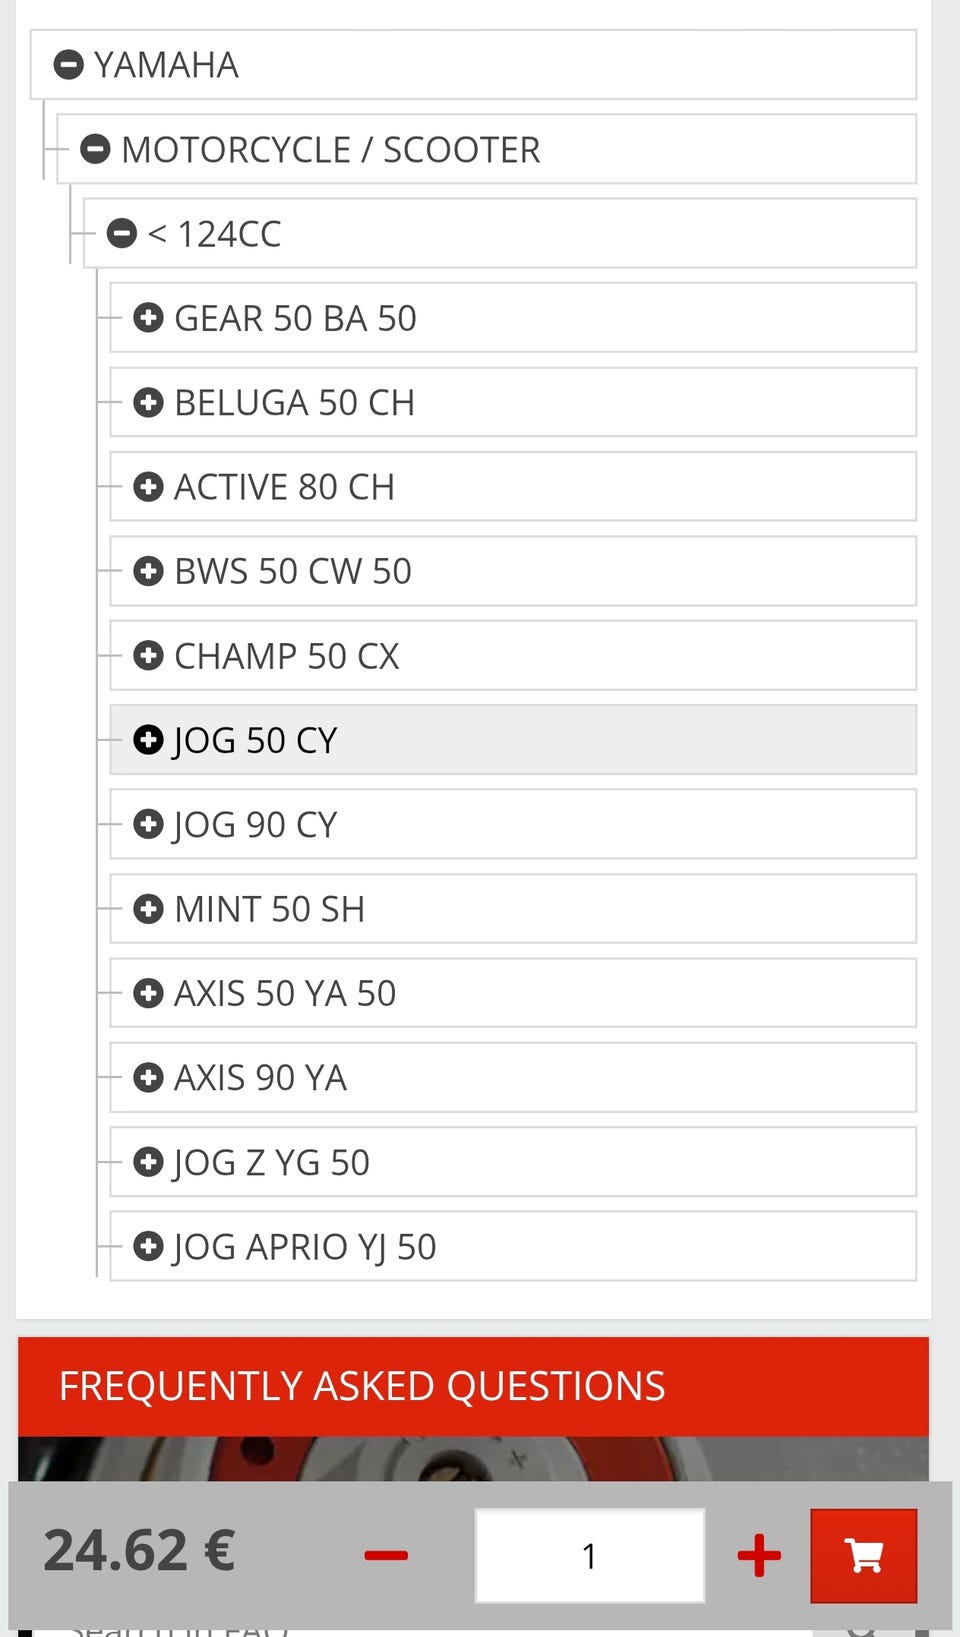This screenshot has width=960, height=1637.
Task: Open CHAMP 50 CX plus icon
Action: [x=148, y=656]
